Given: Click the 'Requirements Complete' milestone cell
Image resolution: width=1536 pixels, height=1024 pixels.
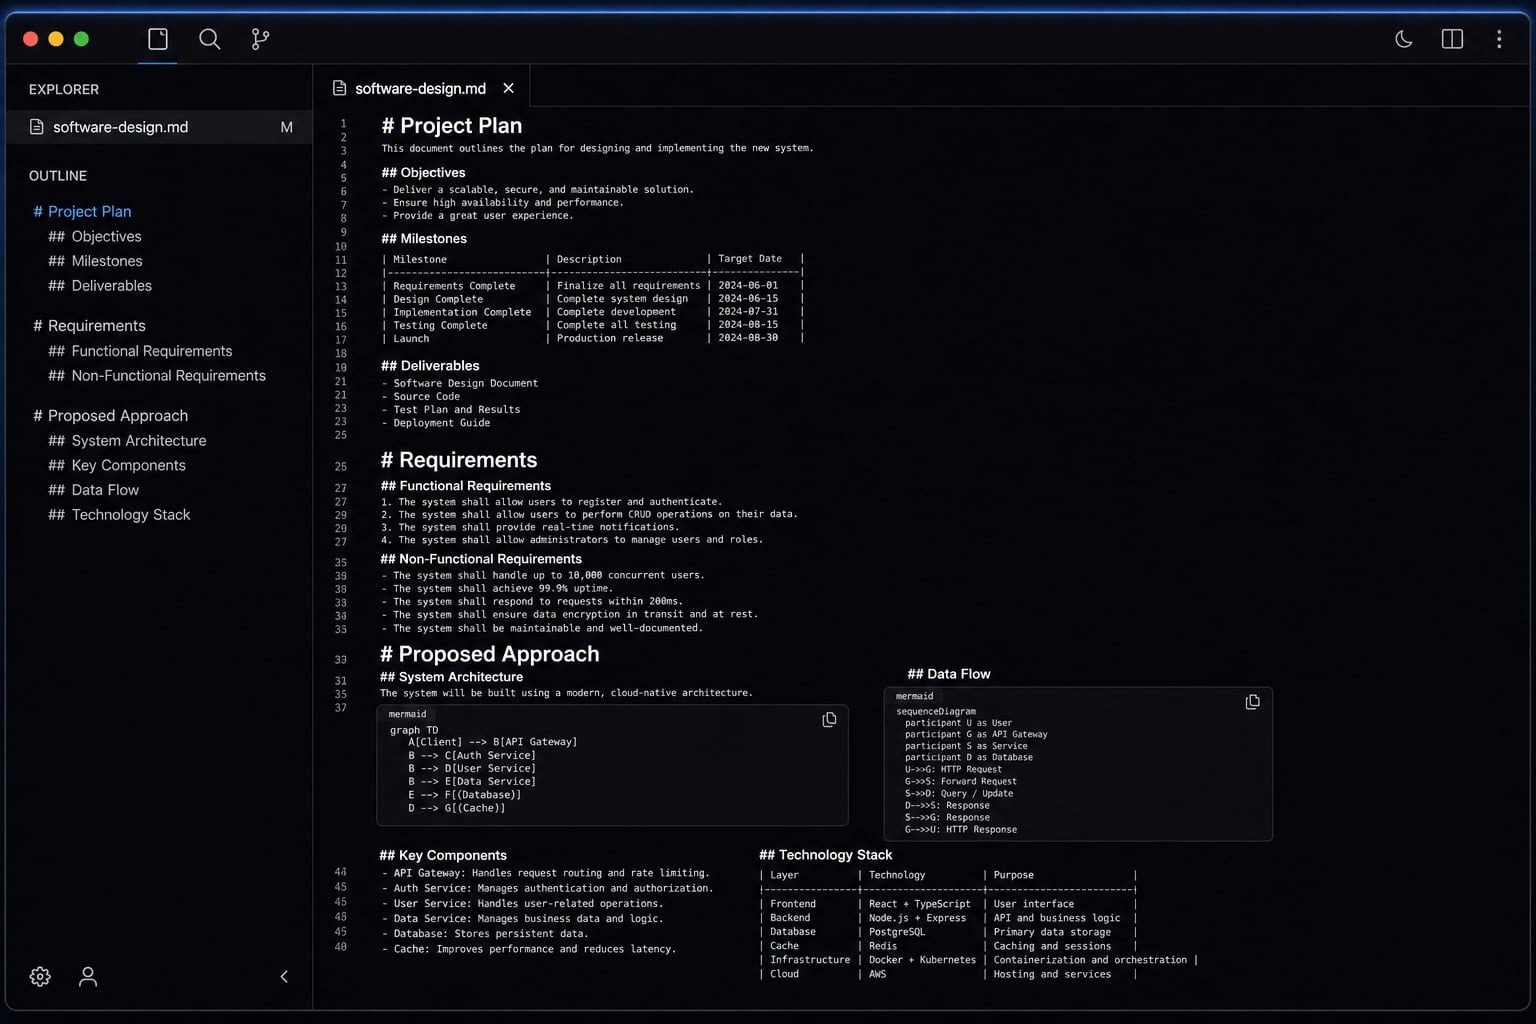Looking at the screenshot, I should point(454,286).
